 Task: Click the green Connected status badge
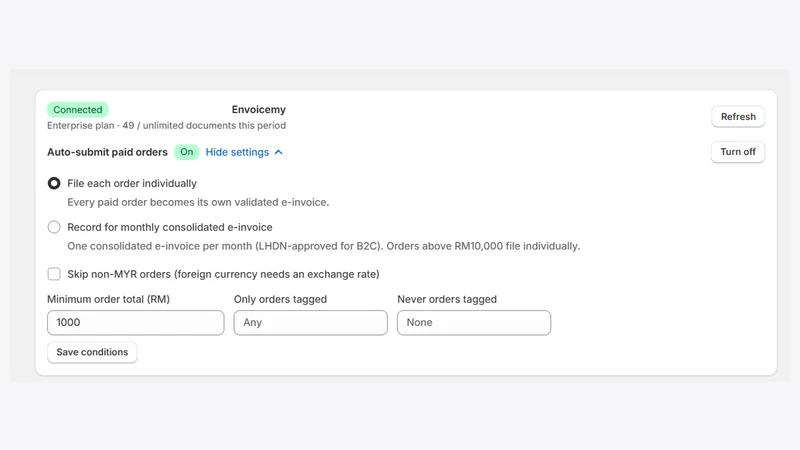(78, 110)
